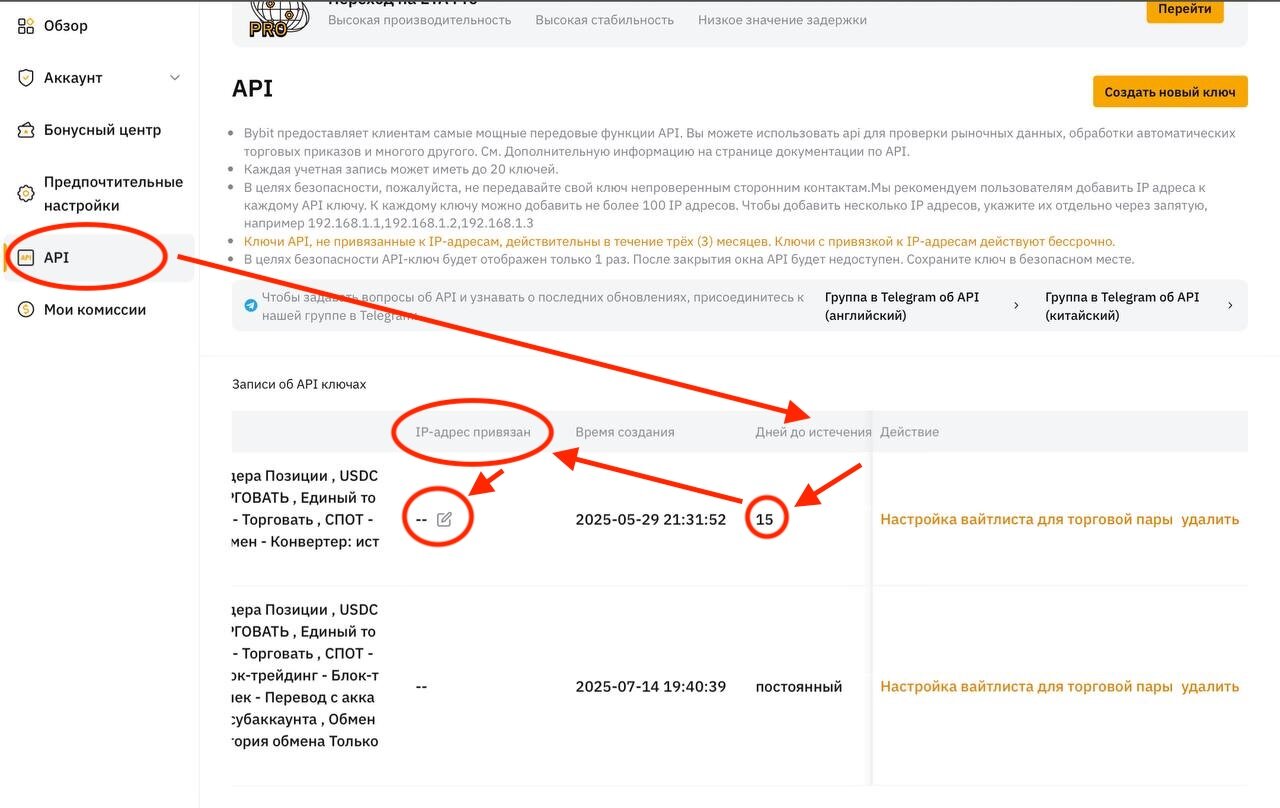Open the Обзор sidebar section
This screenshot has width=1280, height=808.
click(65, 26)
